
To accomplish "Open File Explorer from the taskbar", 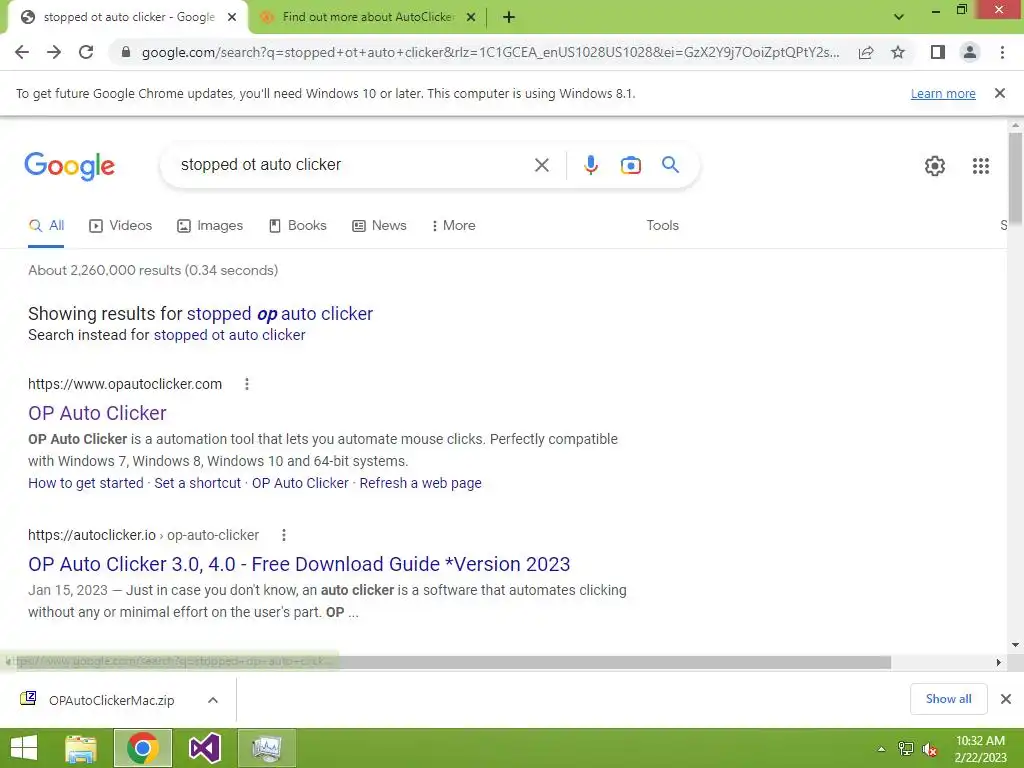I will [x=81, y=748].
